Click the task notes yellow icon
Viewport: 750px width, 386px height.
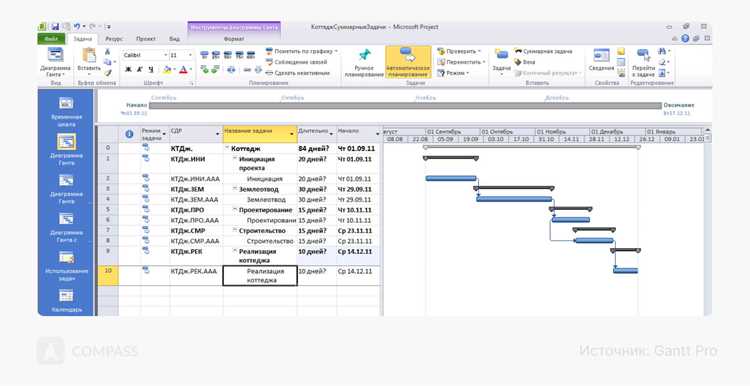pyautogui.click(x=621, y=51)
